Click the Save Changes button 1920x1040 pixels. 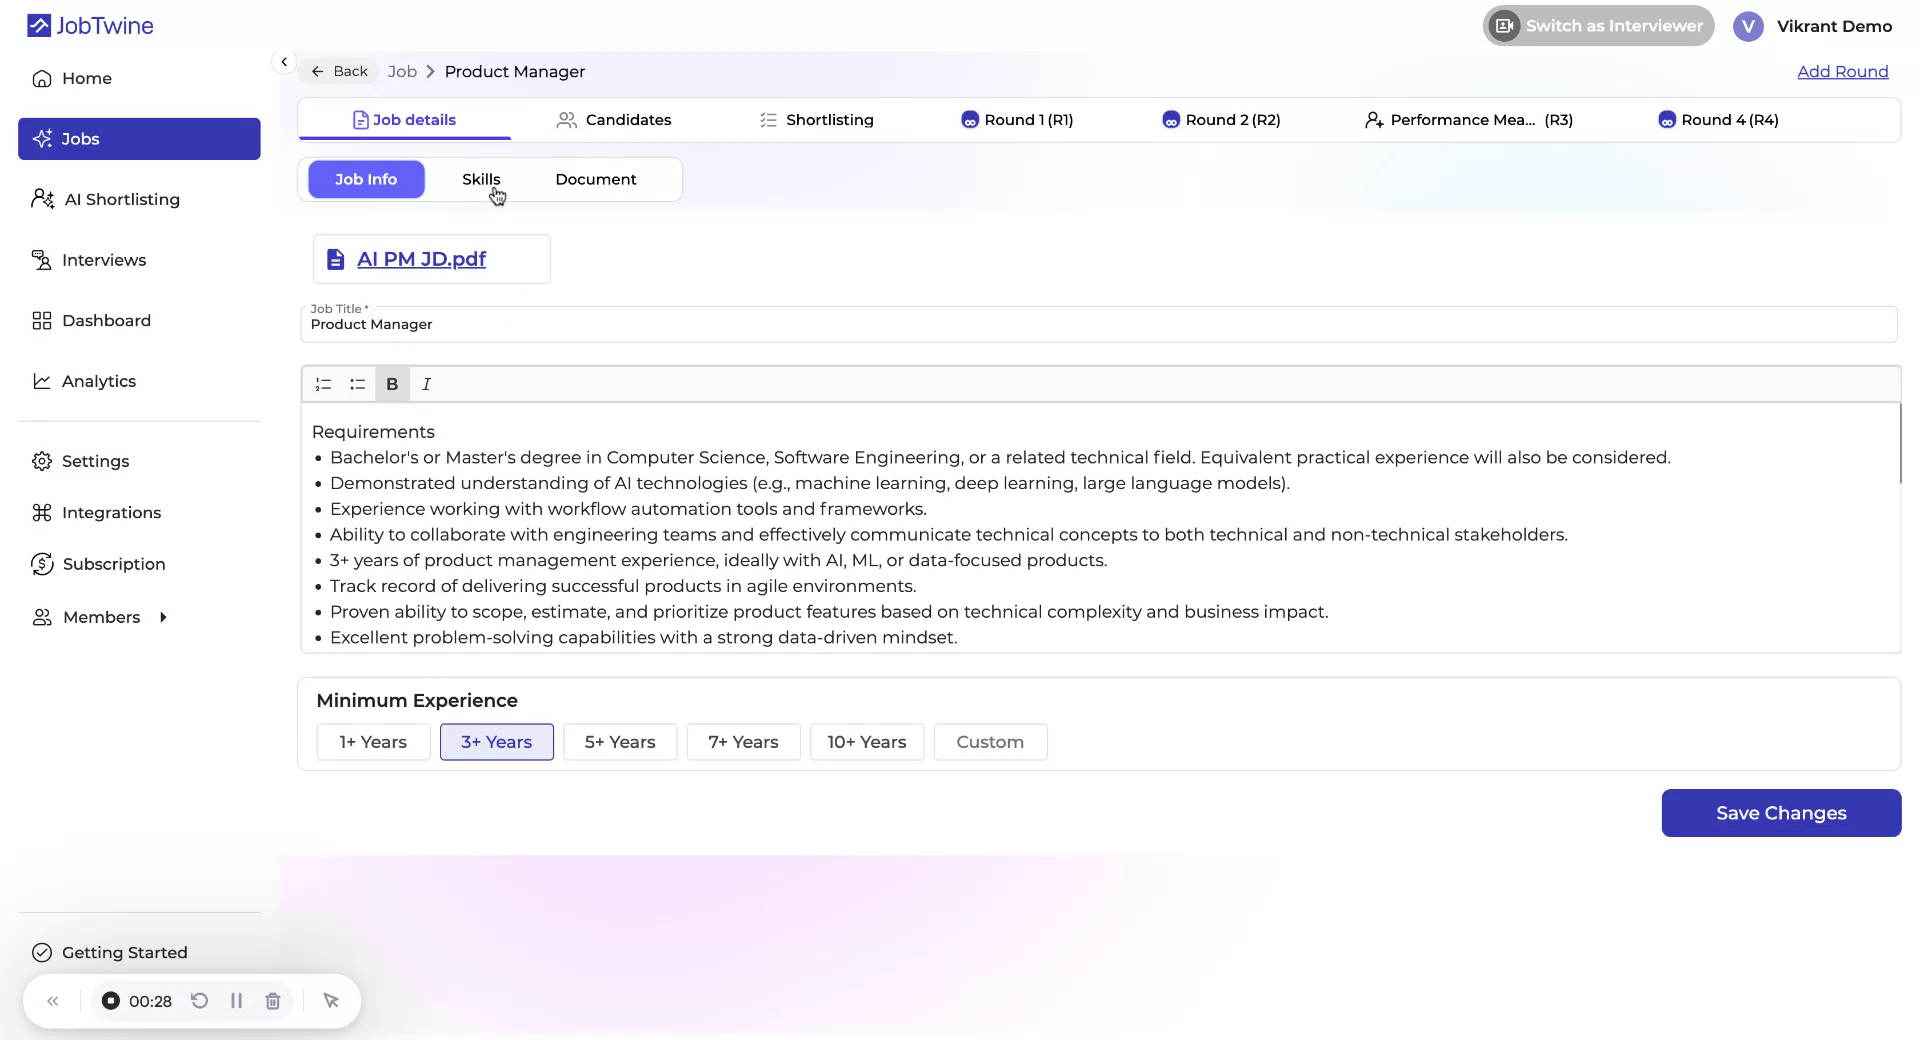1780,813
